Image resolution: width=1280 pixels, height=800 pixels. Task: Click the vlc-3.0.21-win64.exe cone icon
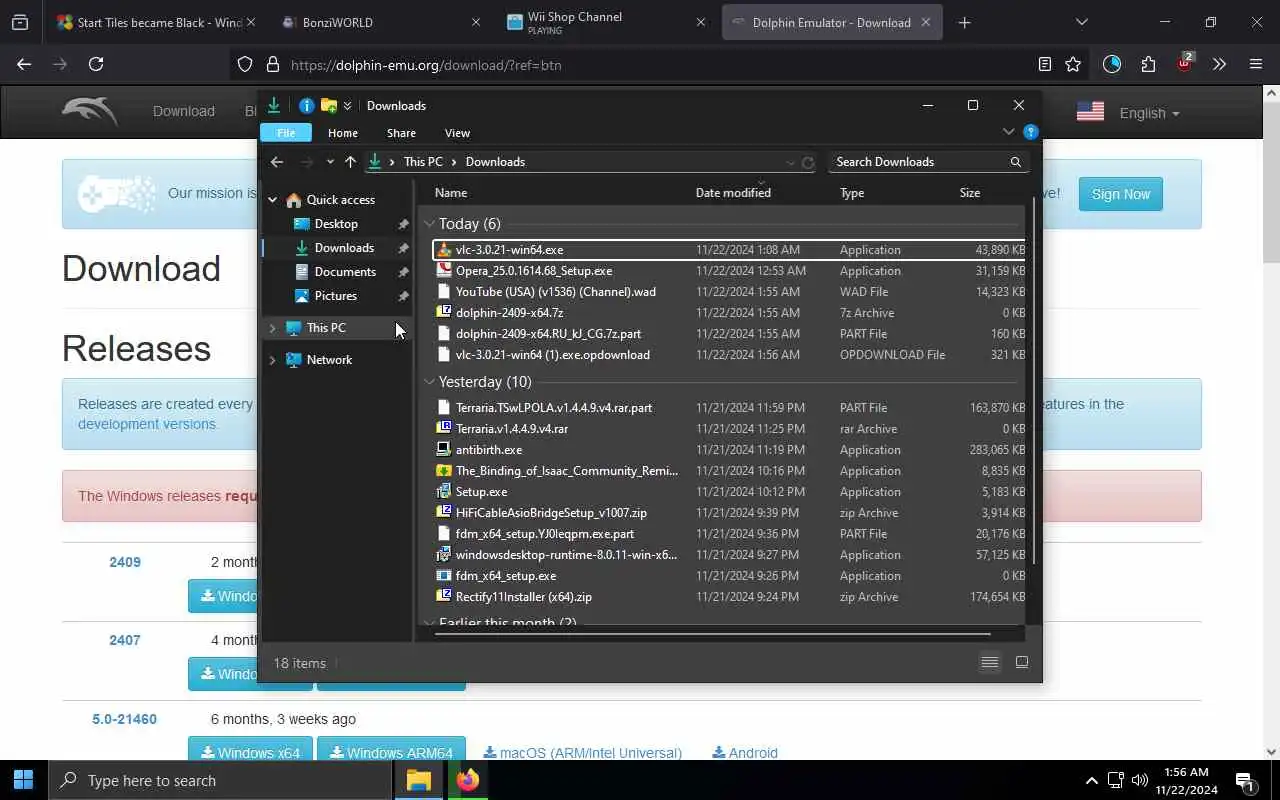pyautogui.click(x=445, y=250)
